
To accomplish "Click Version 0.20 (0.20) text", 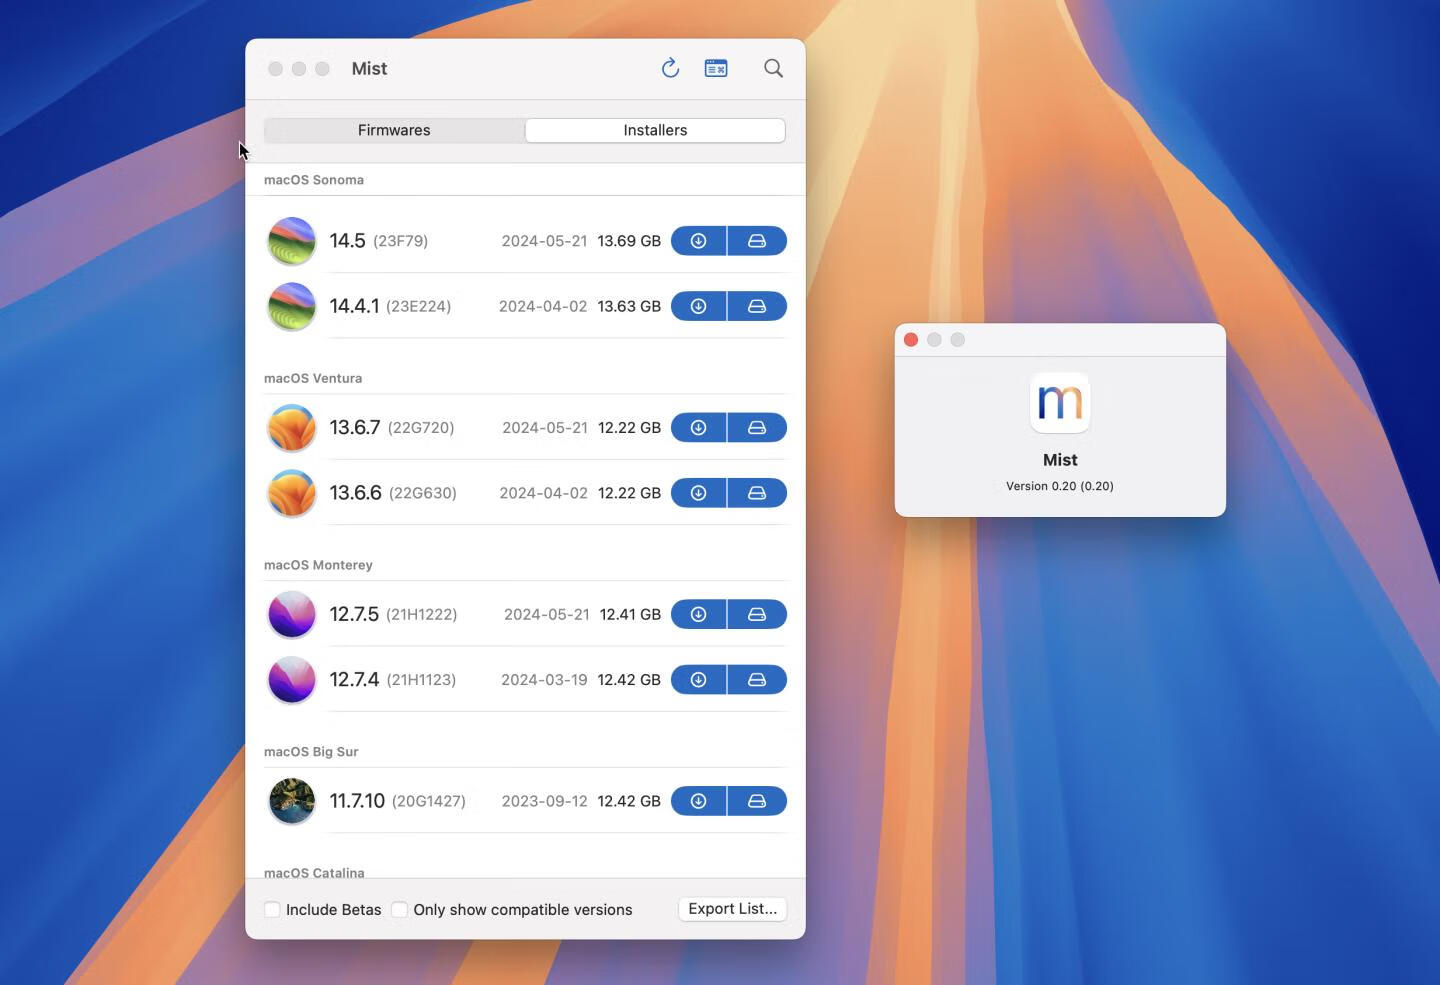I will pos(1060,486).
